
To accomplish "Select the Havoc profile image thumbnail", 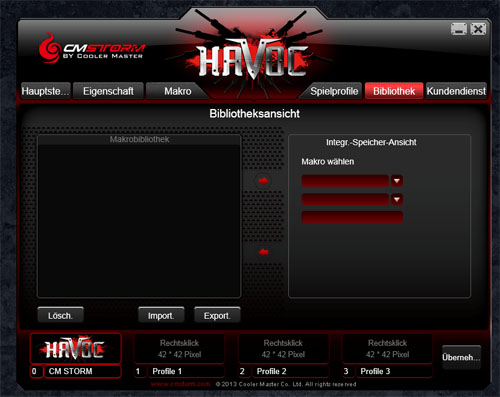I will point(76,348).
